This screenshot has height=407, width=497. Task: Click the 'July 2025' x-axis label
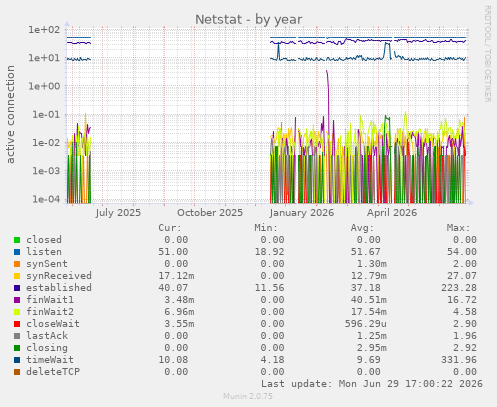click(x=118, y=213)
